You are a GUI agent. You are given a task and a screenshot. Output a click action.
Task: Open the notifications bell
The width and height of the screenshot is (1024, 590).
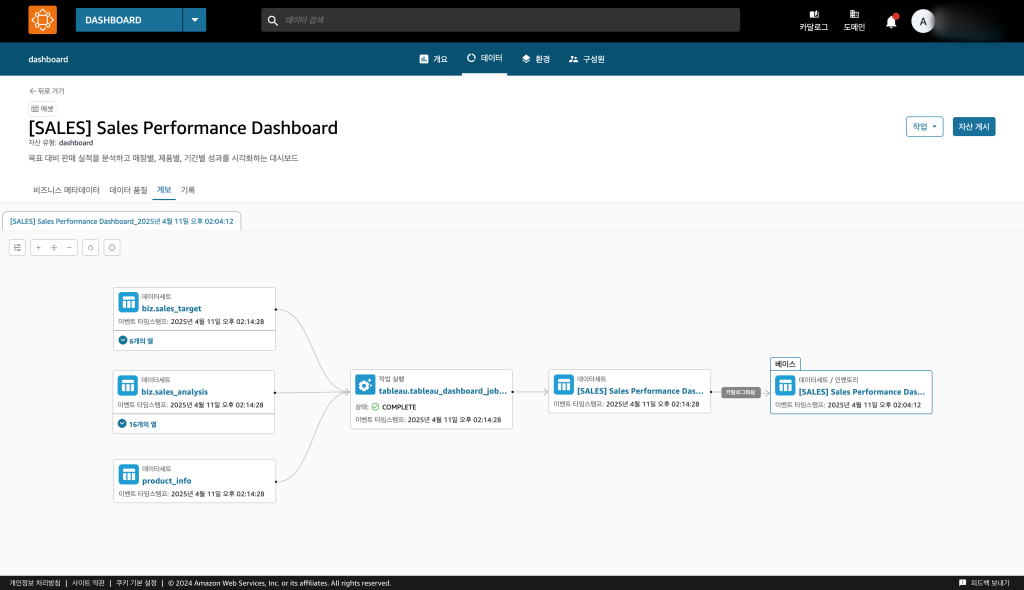pyautogui.click(x=891, y=22)
